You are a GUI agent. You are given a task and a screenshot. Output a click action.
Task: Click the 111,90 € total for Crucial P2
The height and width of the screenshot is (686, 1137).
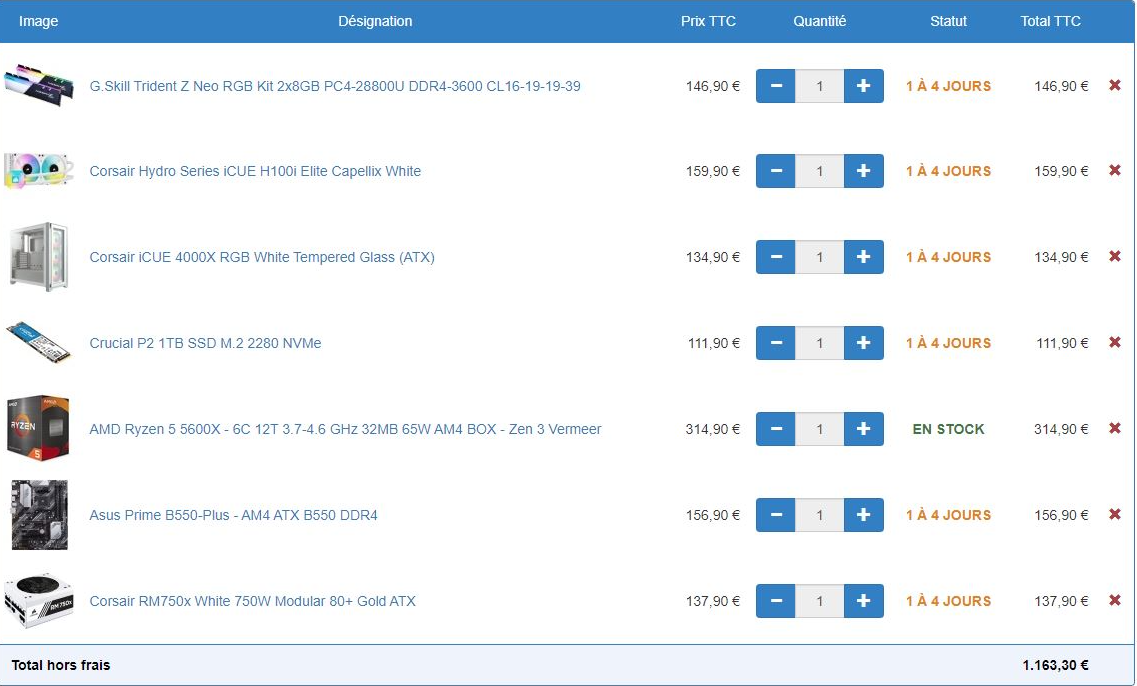point(1062,343)
